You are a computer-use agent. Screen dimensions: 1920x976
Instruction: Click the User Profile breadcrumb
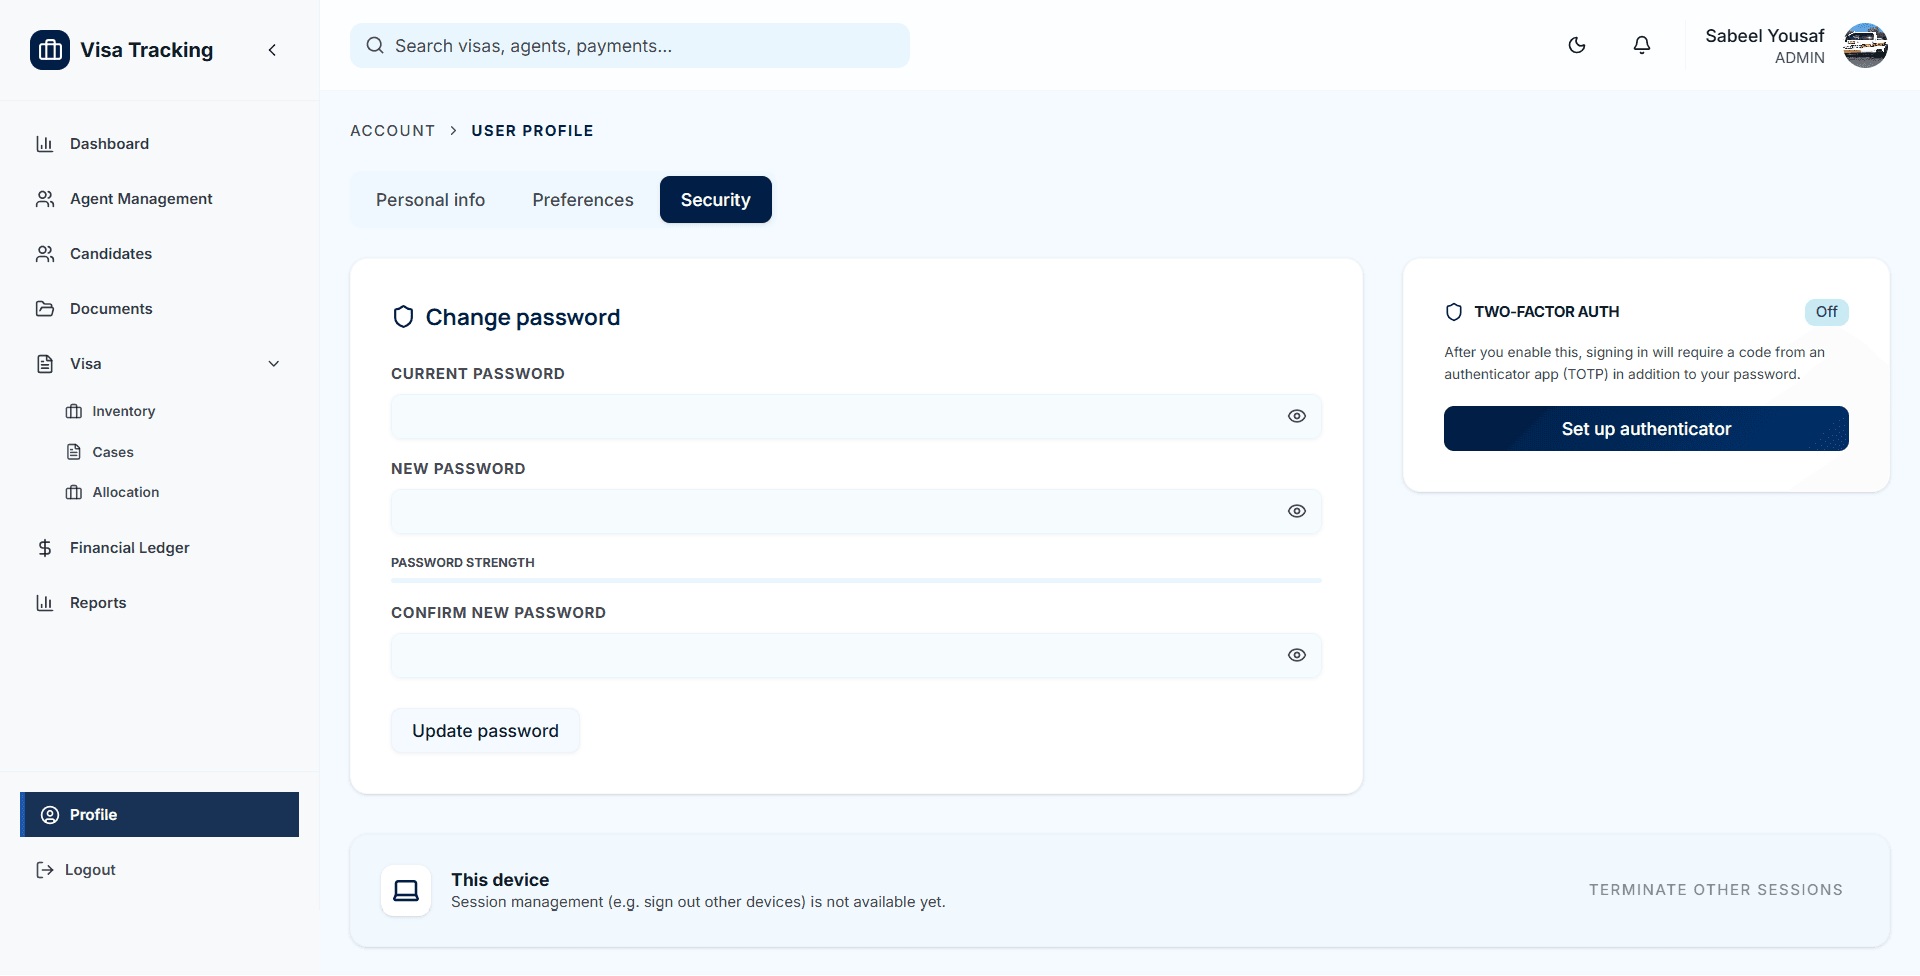pos(532,131)
